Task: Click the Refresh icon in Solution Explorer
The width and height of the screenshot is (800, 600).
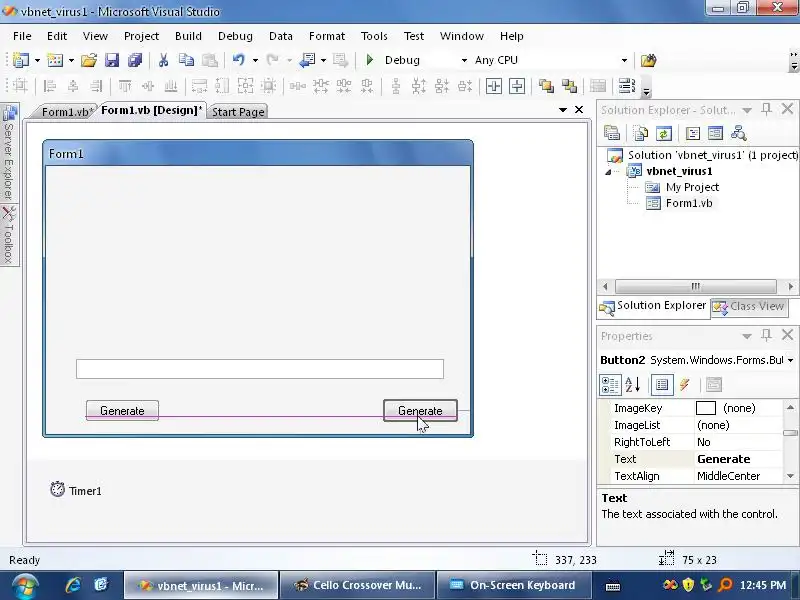Action: [x=663, y=133]
